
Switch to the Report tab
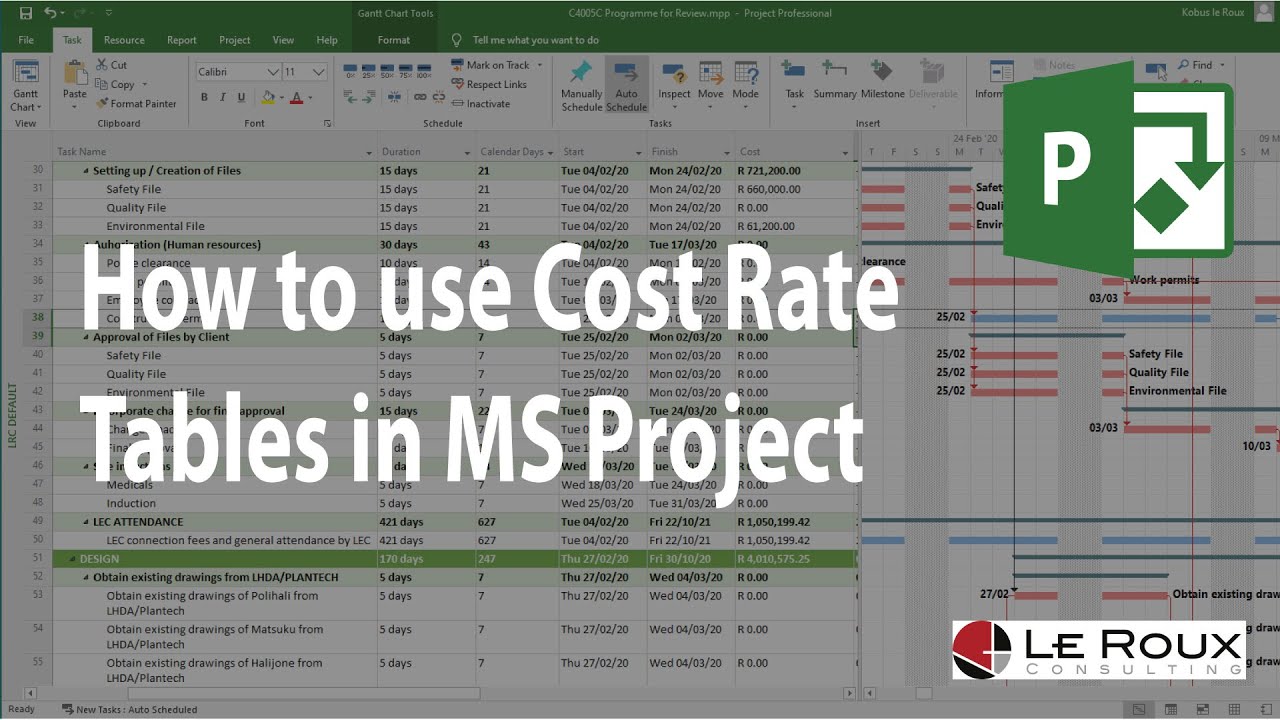point(182,40)
